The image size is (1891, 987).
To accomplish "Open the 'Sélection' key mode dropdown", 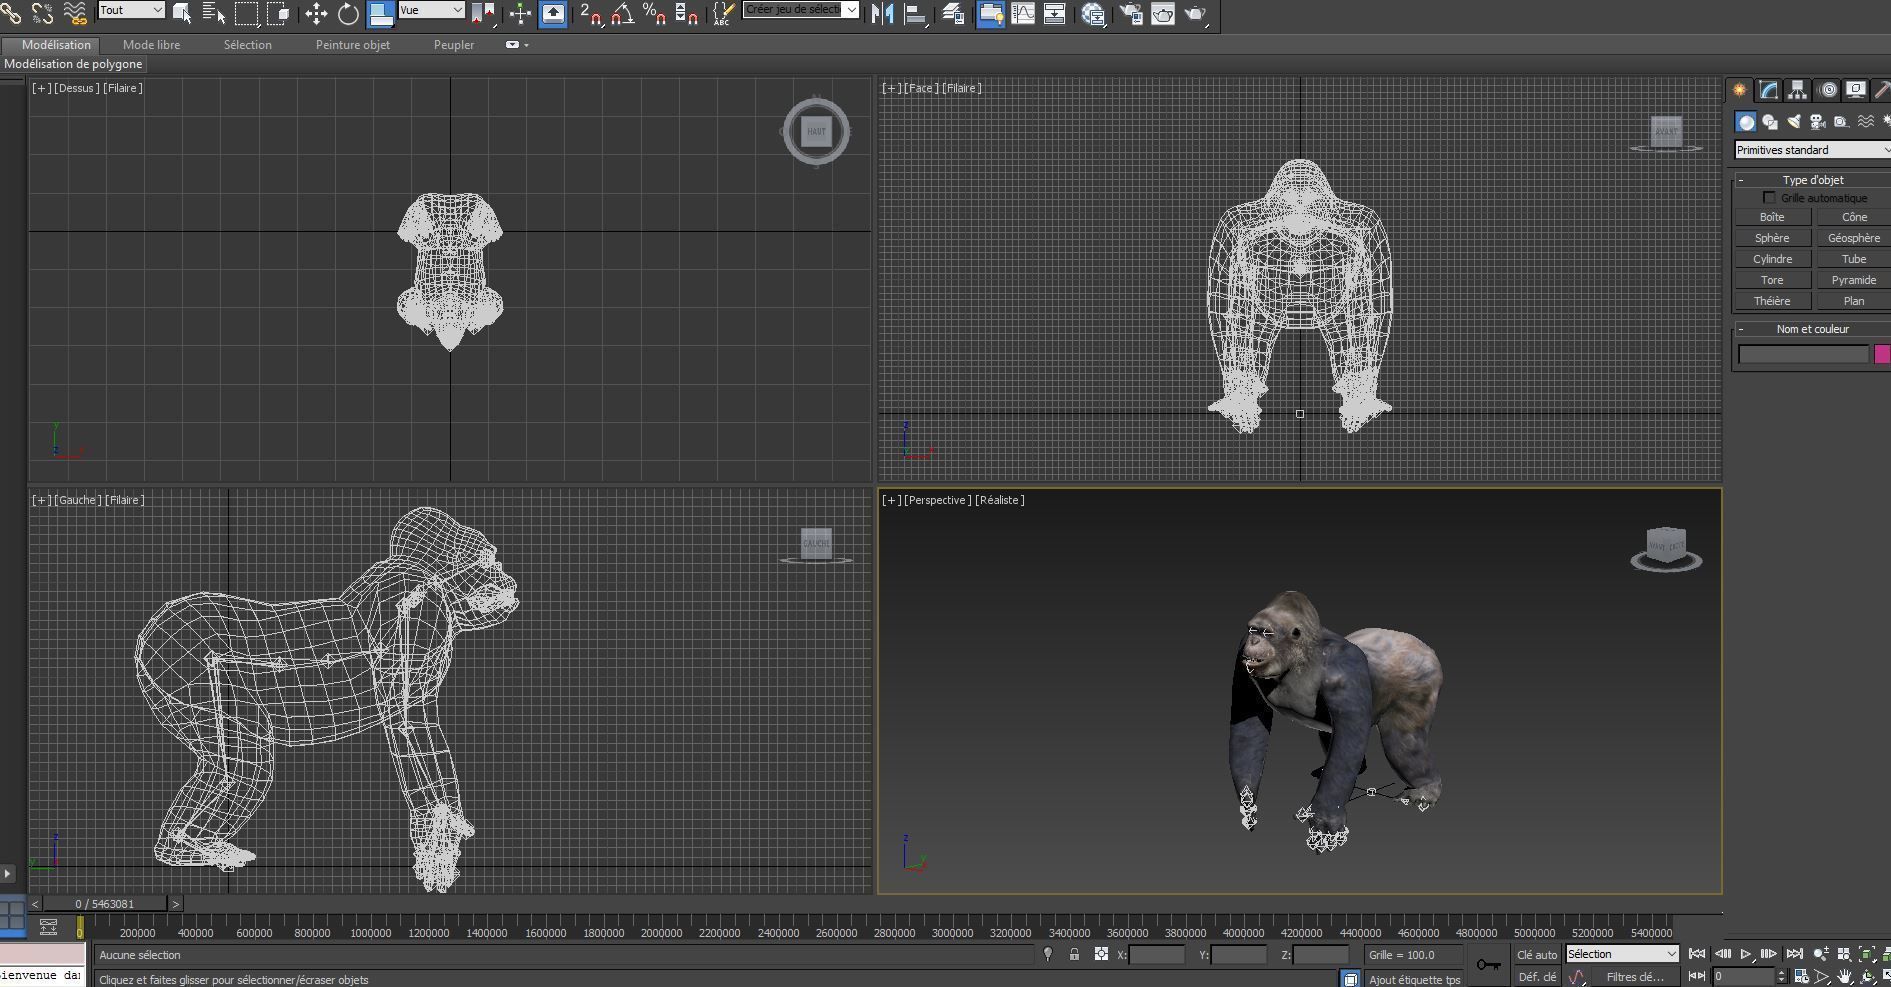I will (x=1622, y=954).
